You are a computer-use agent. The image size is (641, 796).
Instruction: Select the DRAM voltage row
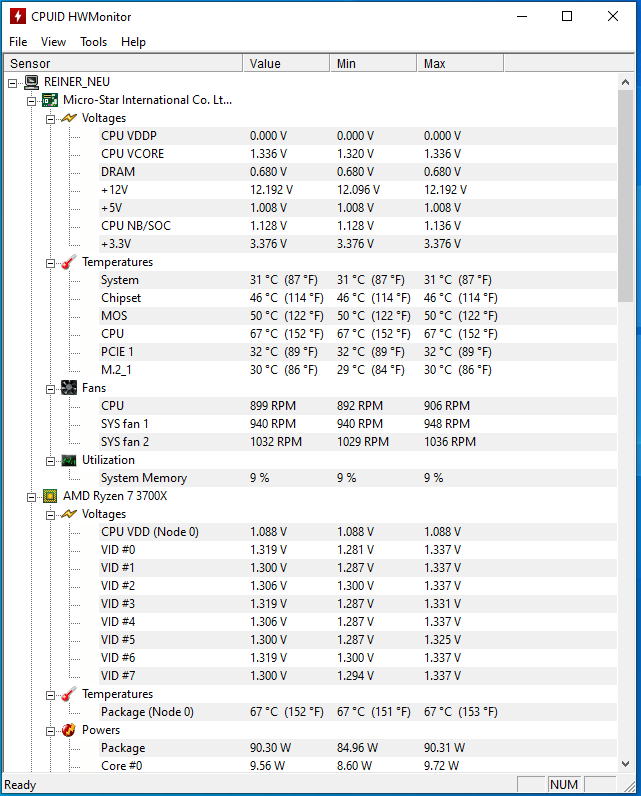click(x=358, y=172)
